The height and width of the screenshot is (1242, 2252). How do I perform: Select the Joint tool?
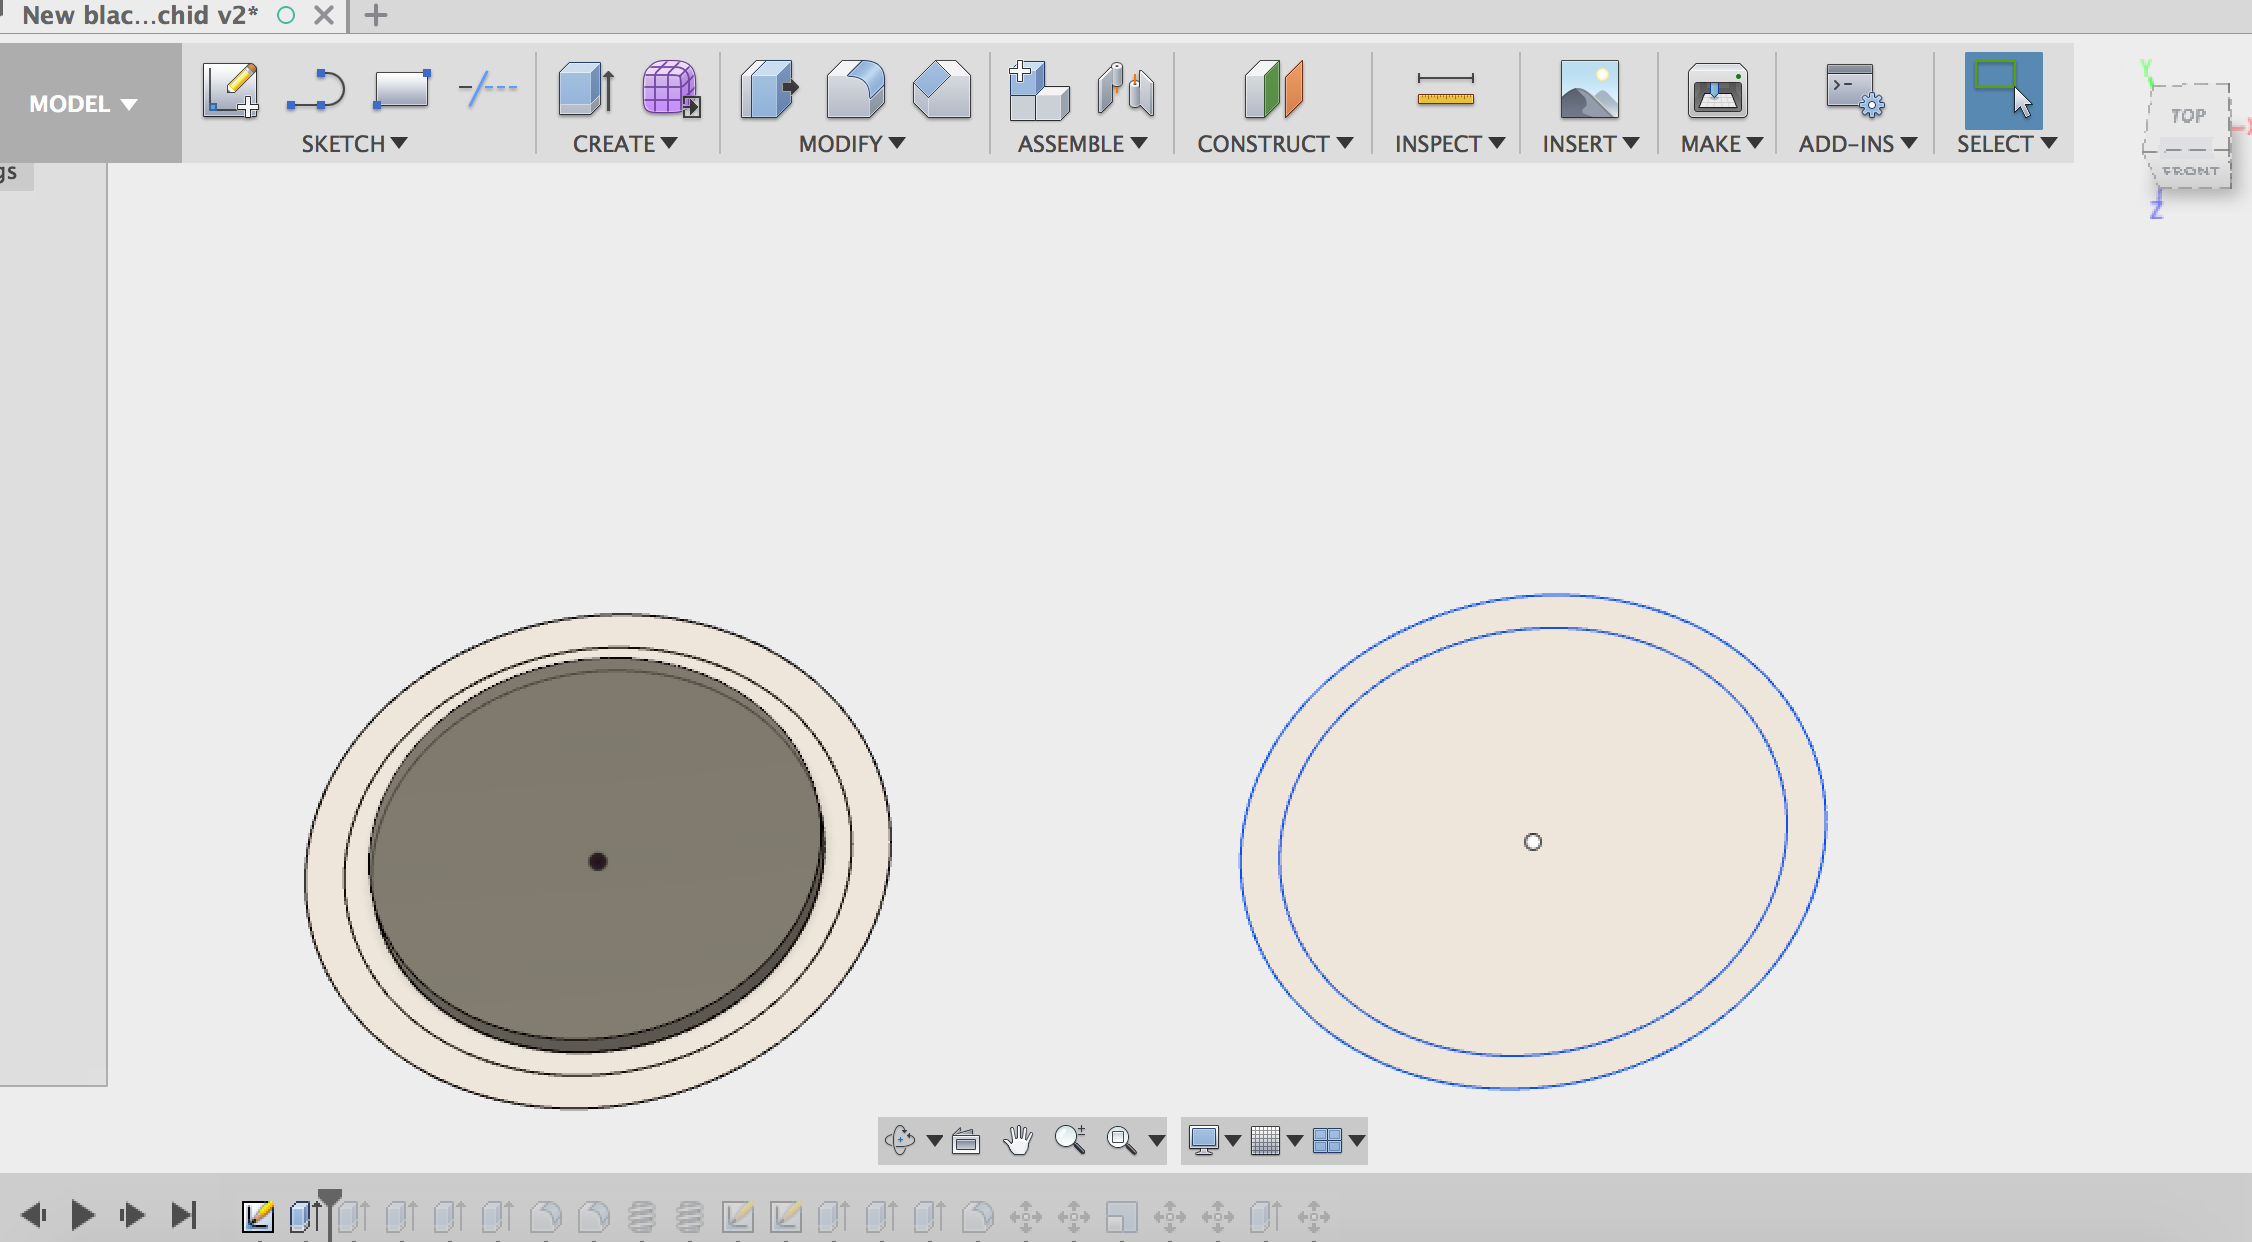pyautogui.click(x=1126, y=89)
